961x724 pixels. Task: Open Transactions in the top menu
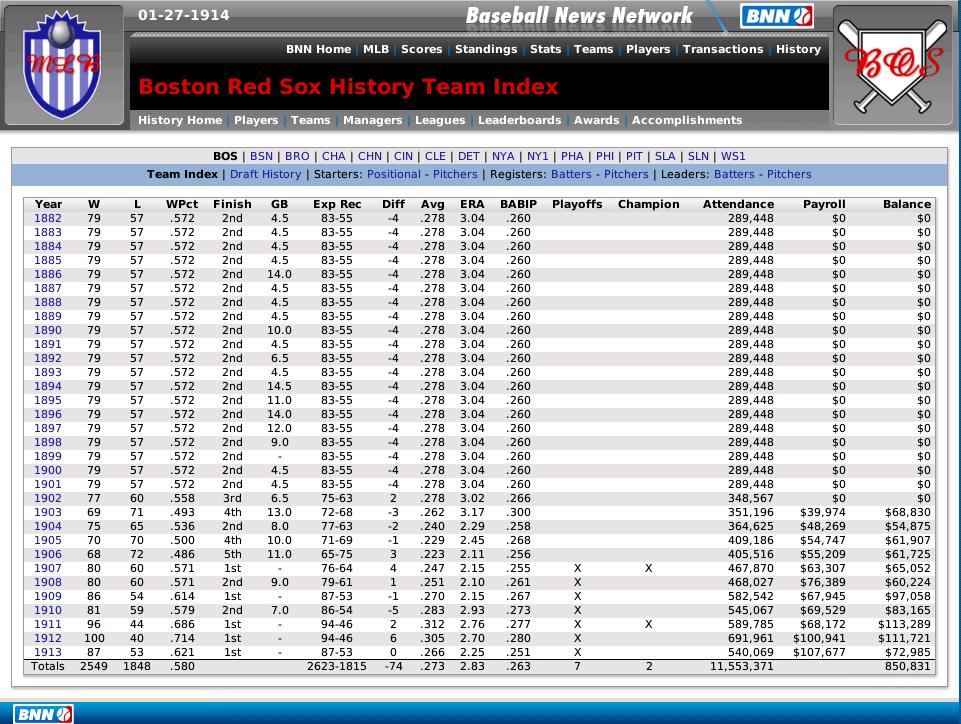(723, 49)
